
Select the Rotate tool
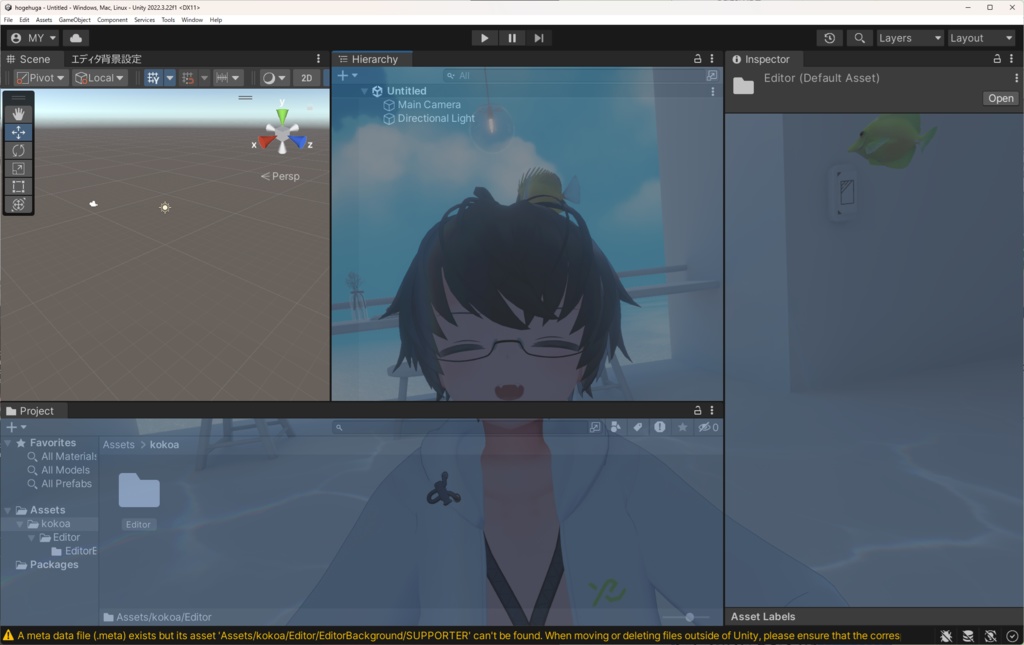(18, 151)
